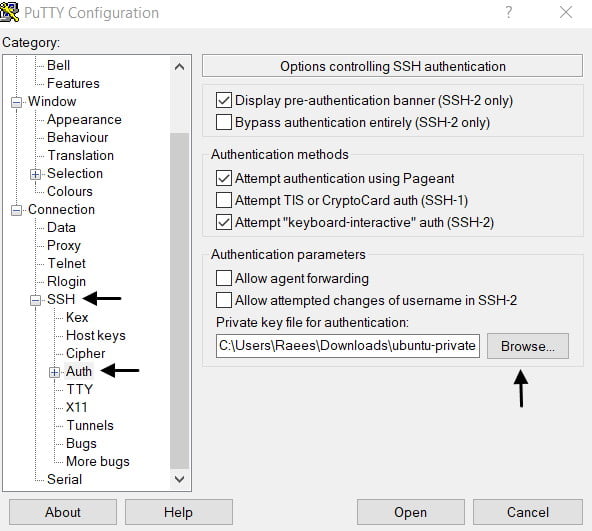592x531 pixels.
Task: Click the category list scroll up arrow
Action: 180,67
